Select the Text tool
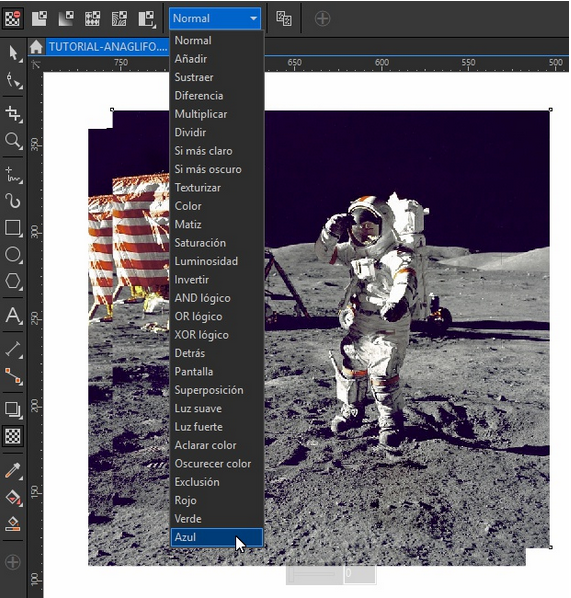This screenshot has height=598, width=571. [x=13, y=316]
